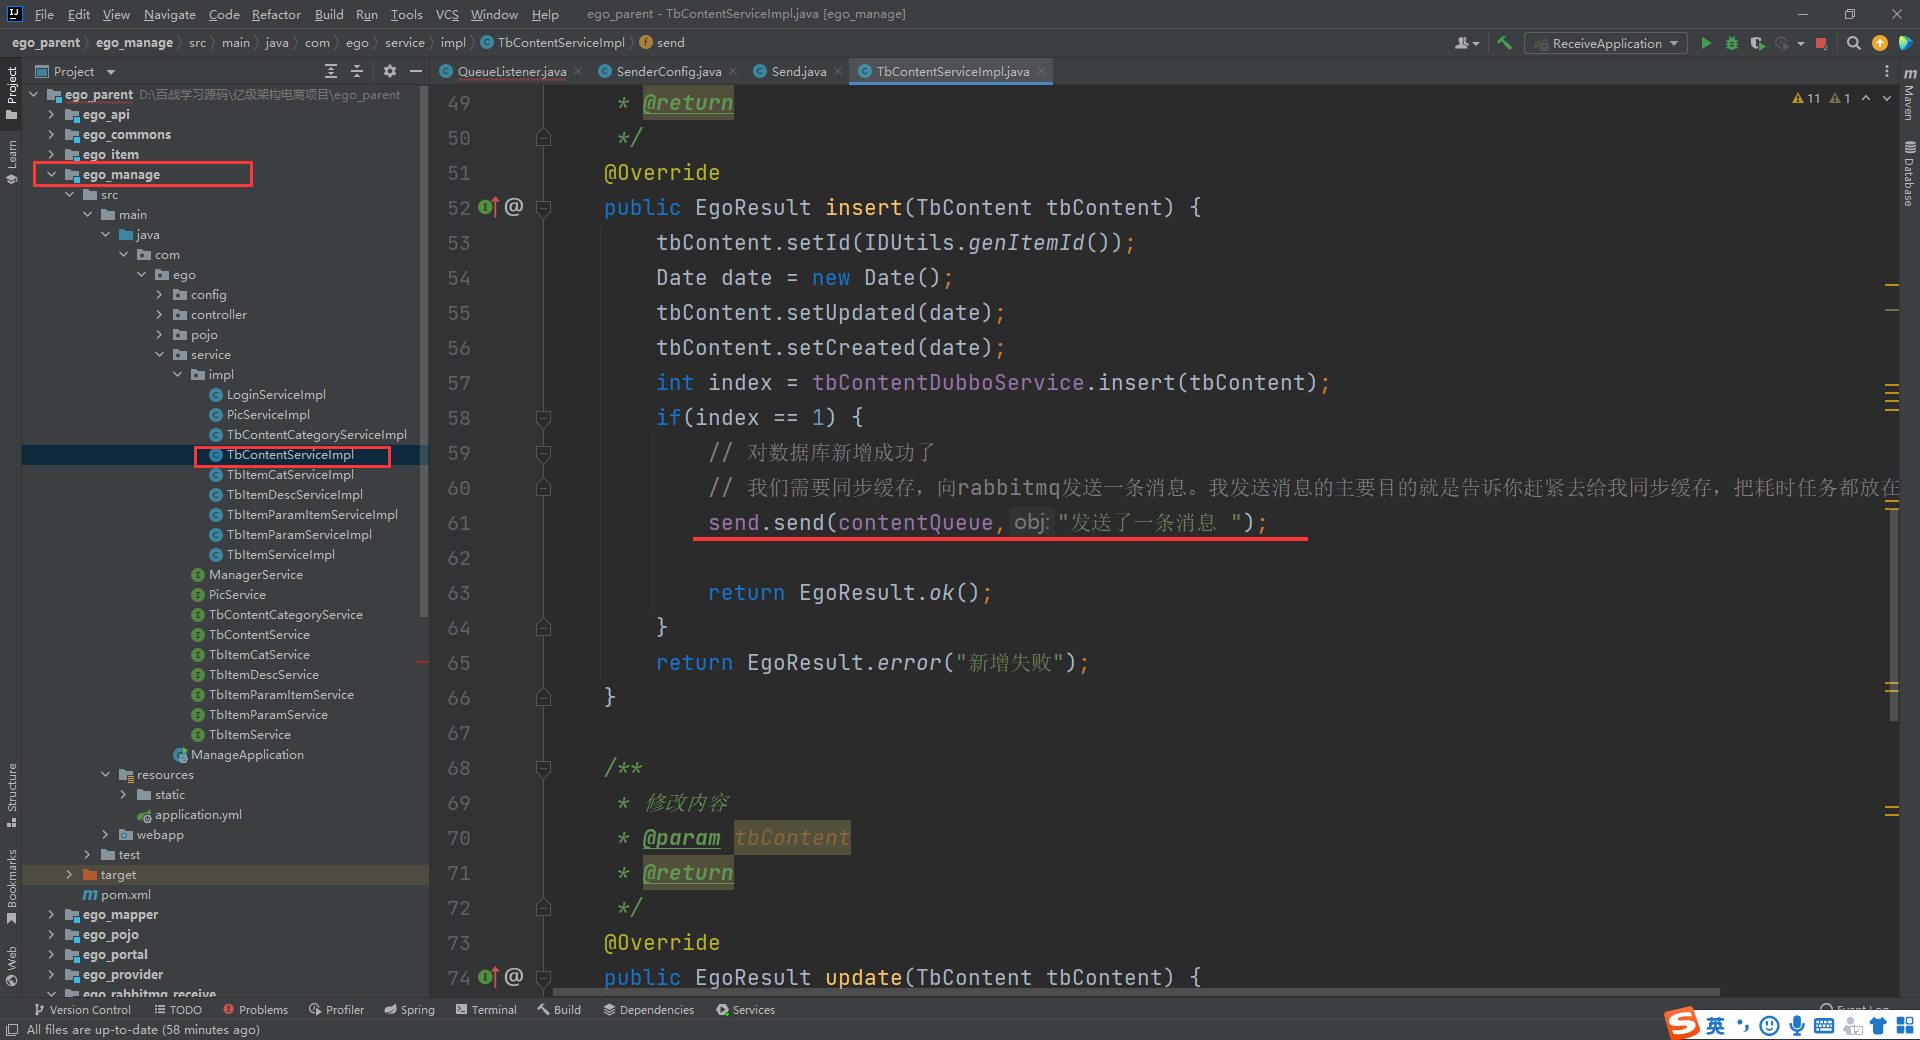Open Search Everywhere magnifier icon
This screenshot has width=1920, height=1040.
coord(1853,43)
